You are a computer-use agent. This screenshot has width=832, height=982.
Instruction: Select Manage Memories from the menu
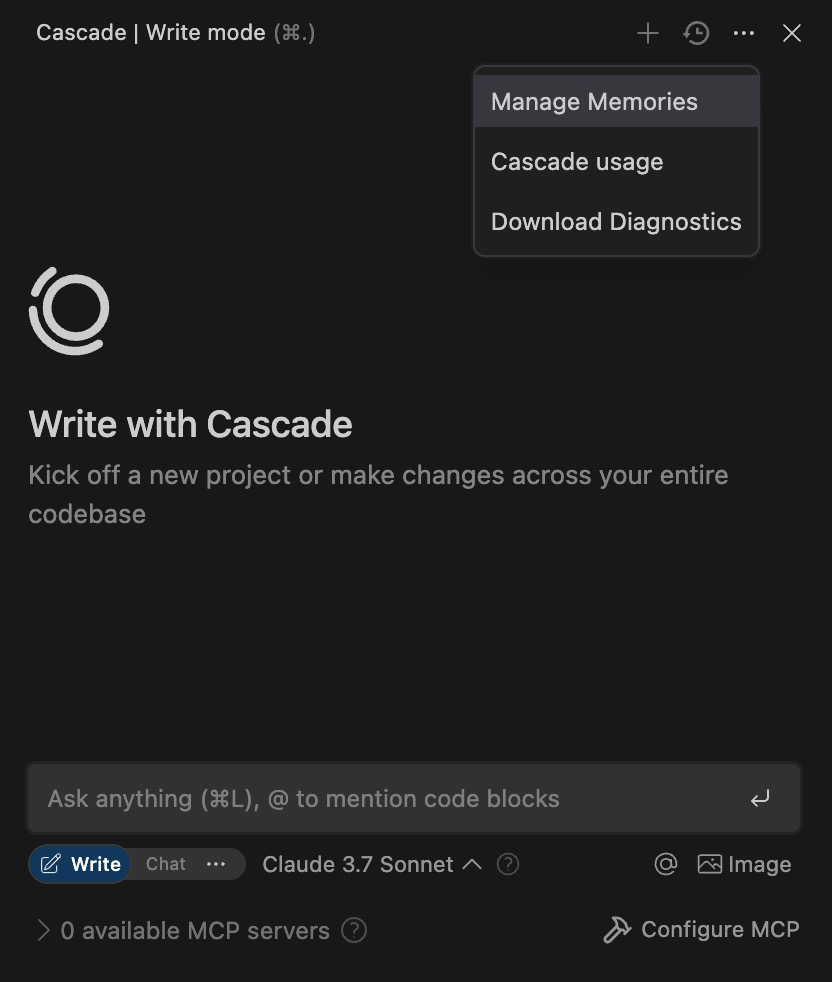594,102
